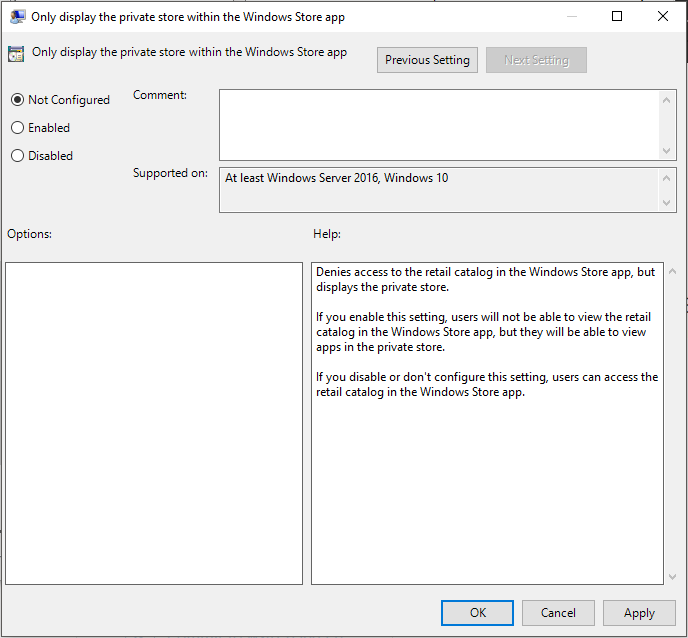This screenshot has width=688, height=638.
Task: Click the Options label
Action: (x=29, y=234)
